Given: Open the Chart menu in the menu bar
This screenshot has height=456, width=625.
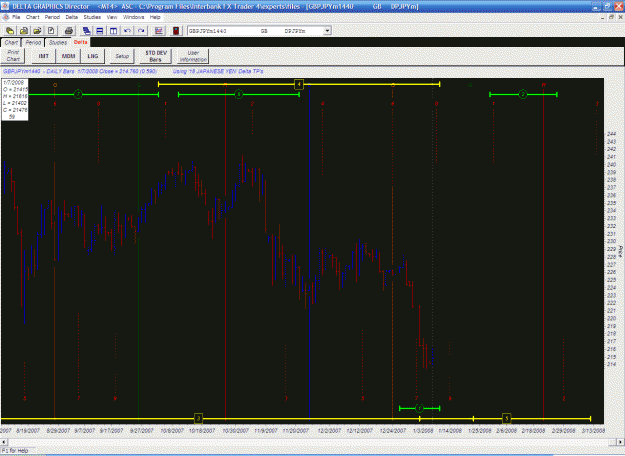Looking at the screenshot, I should (x=33, y=17).
